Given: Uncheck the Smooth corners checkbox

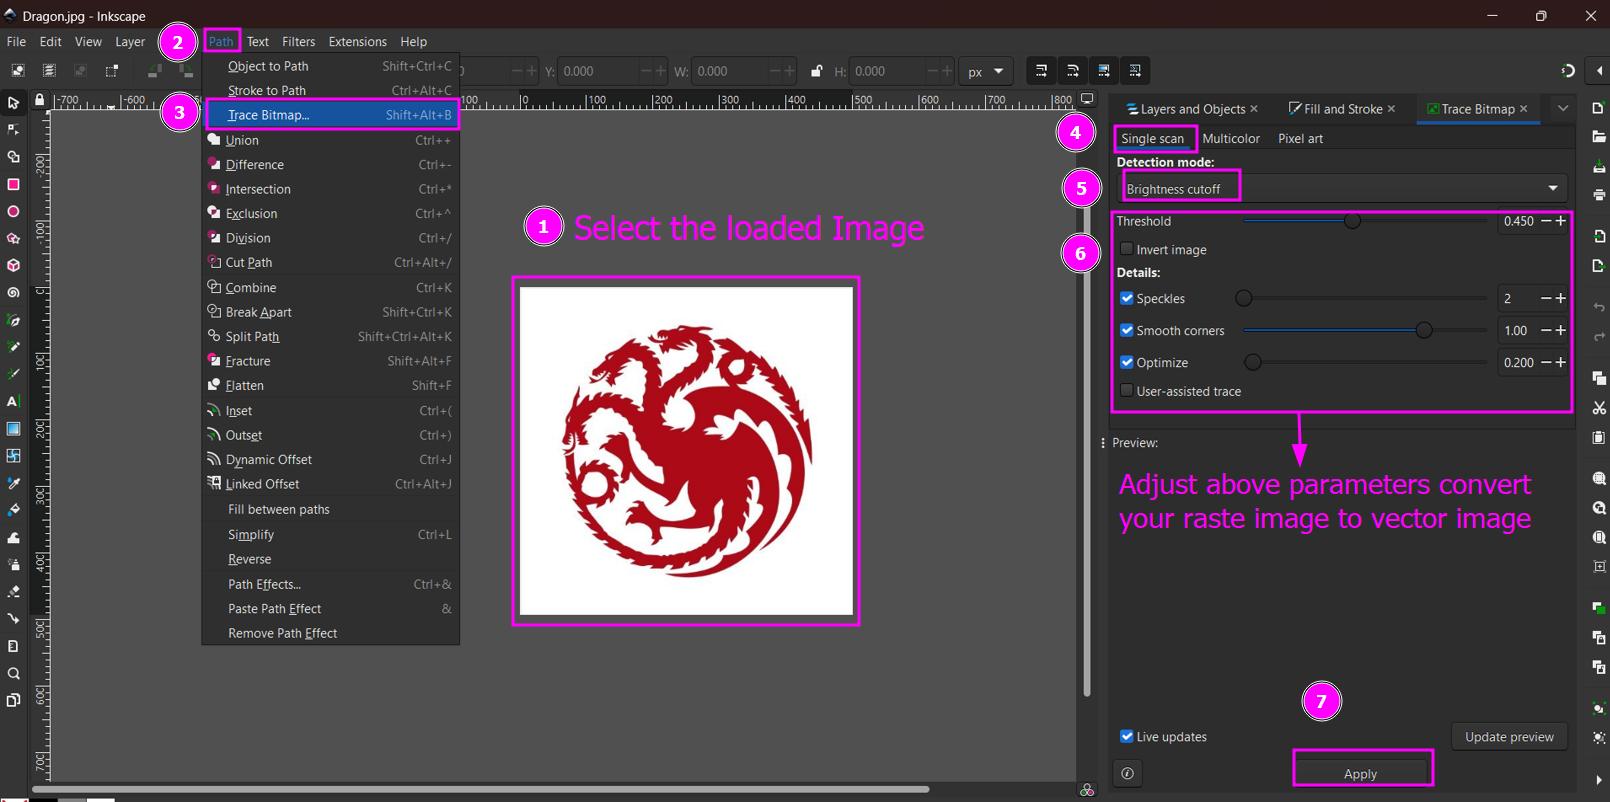Looking at the screenshot, I should 1126,330.
